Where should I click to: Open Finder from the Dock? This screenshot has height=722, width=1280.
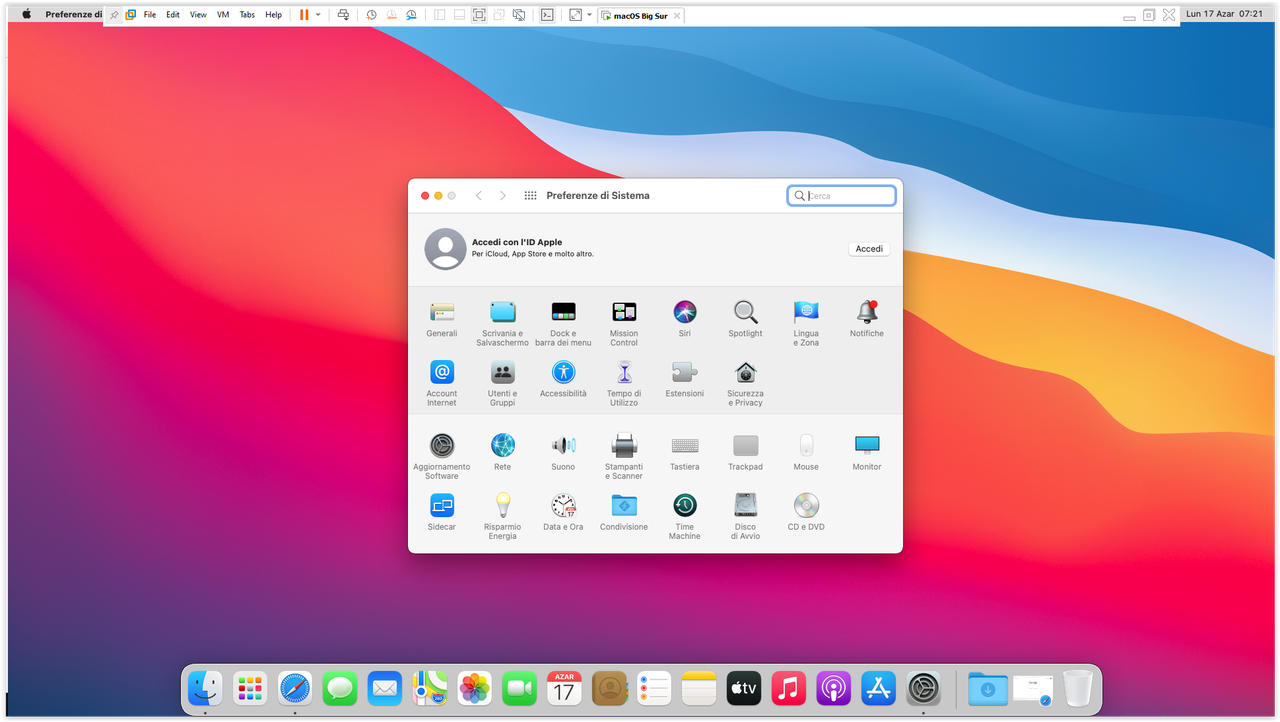[206, 688]
